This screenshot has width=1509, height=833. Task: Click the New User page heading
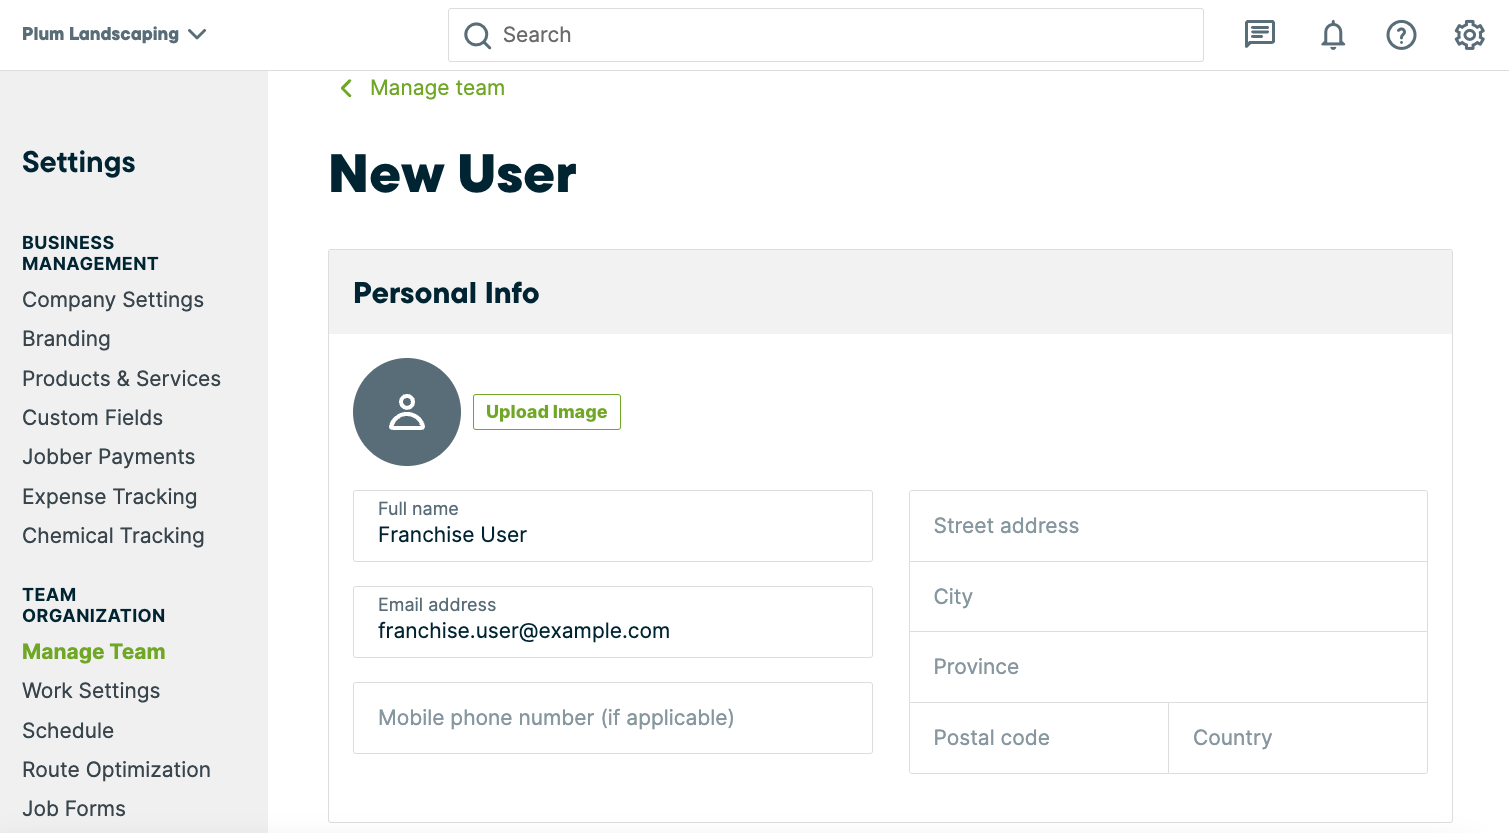(452, 174)
